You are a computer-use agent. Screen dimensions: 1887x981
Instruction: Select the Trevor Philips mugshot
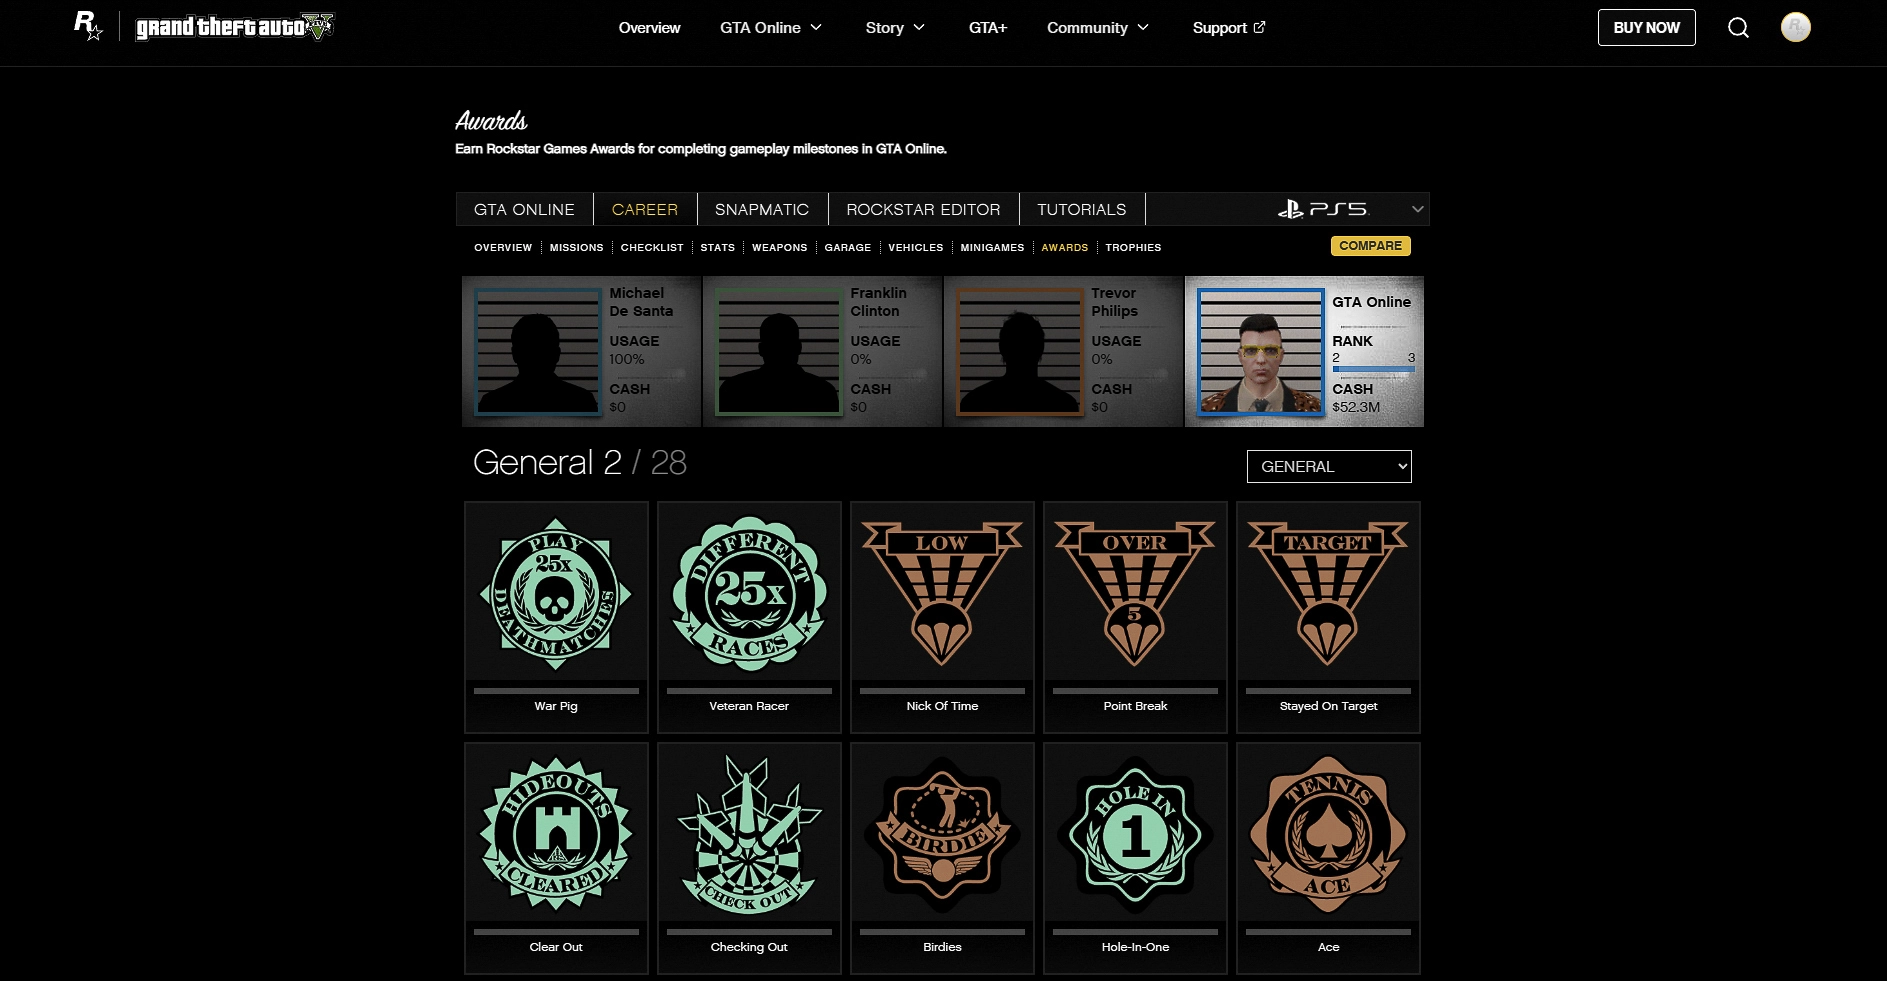pyautogui.click(x=1020, y=351)
